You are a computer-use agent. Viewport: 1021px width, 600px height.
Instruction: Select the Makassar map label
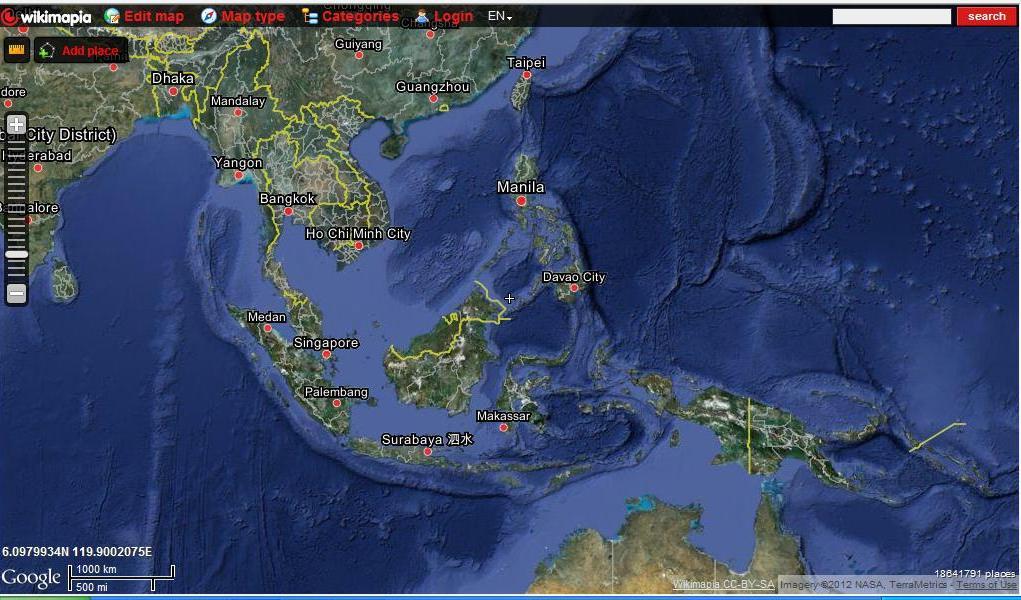503,416
